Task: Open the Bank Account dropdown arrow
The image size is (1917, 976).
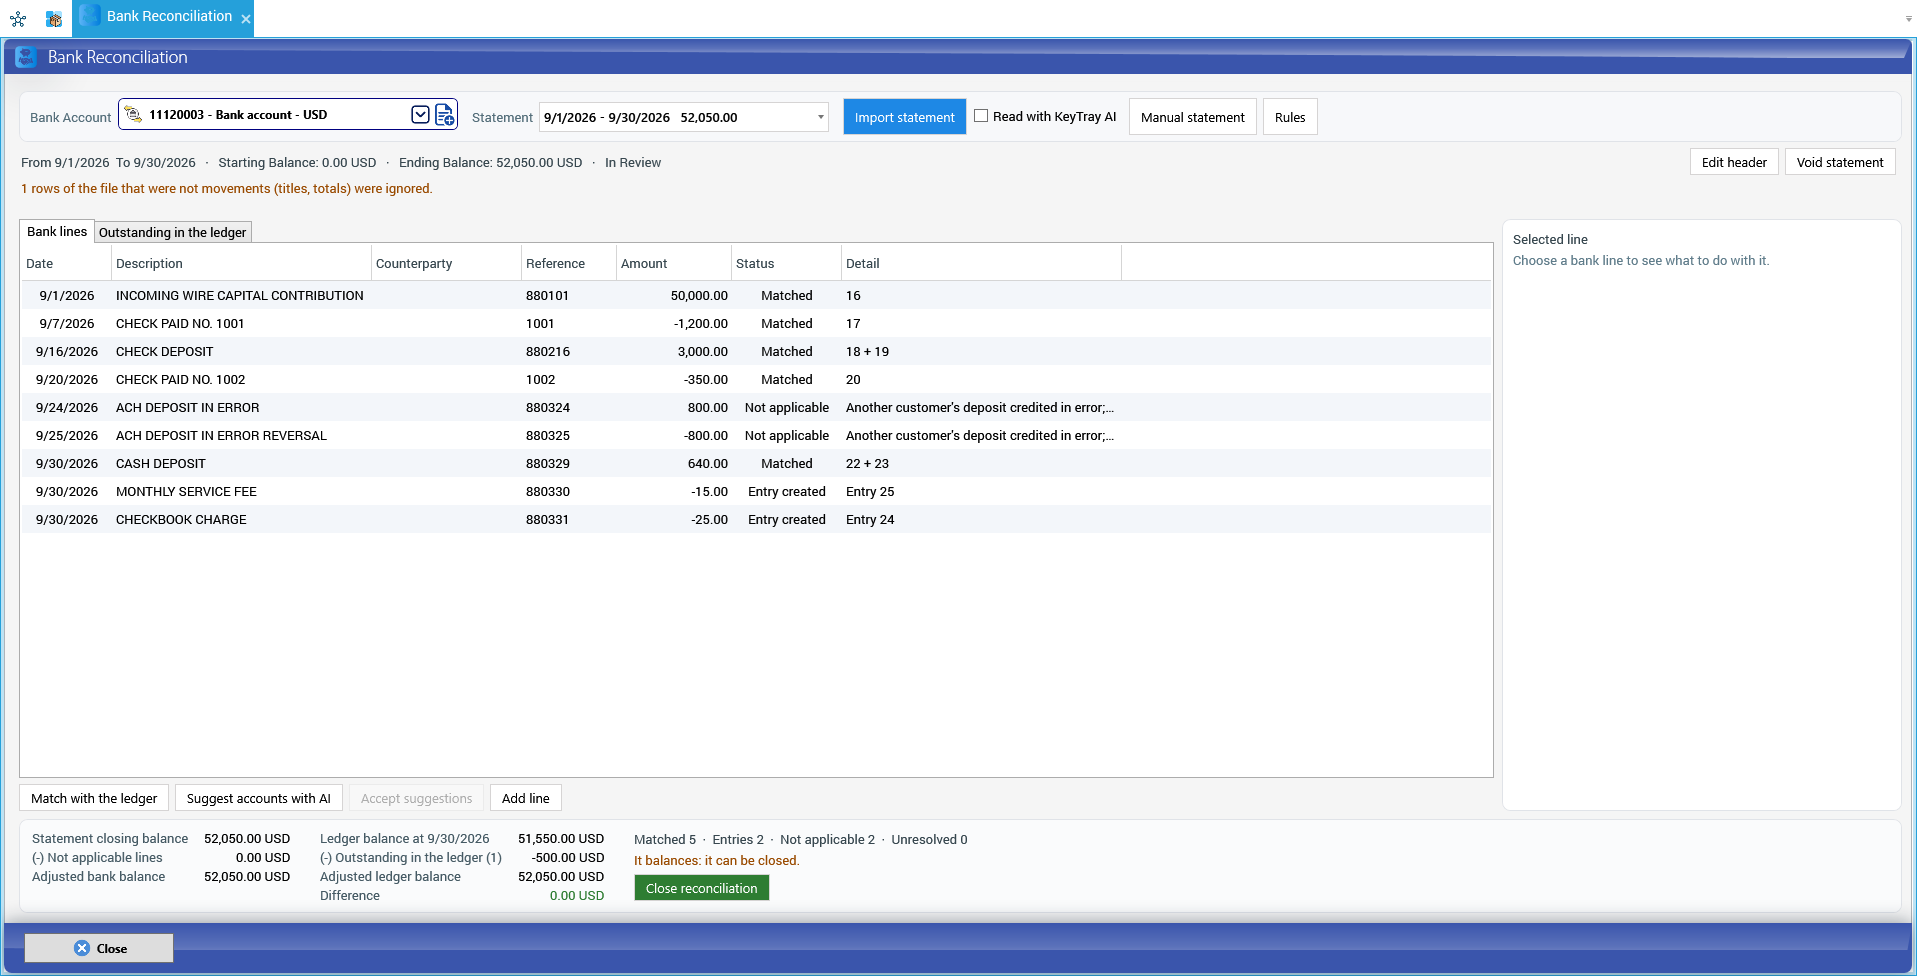Action: tap(420, 114)
